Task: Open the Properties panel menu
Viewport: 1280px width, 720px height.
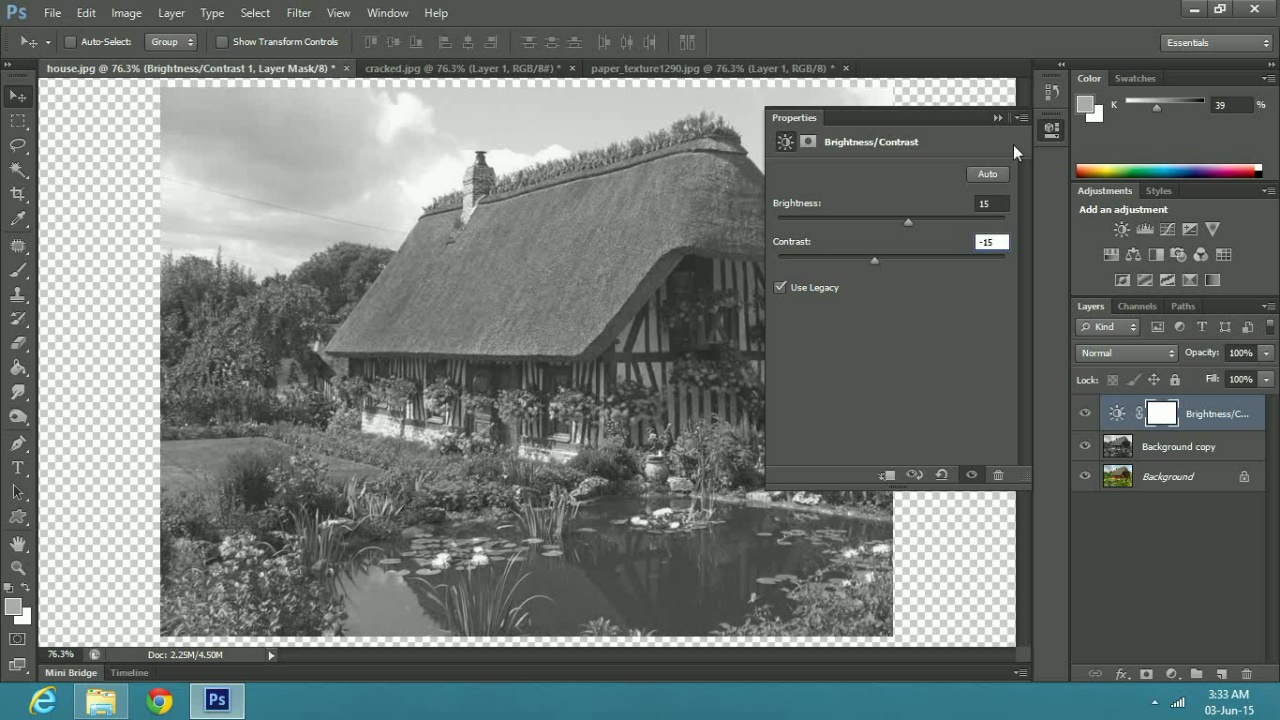Action: 1022,118
